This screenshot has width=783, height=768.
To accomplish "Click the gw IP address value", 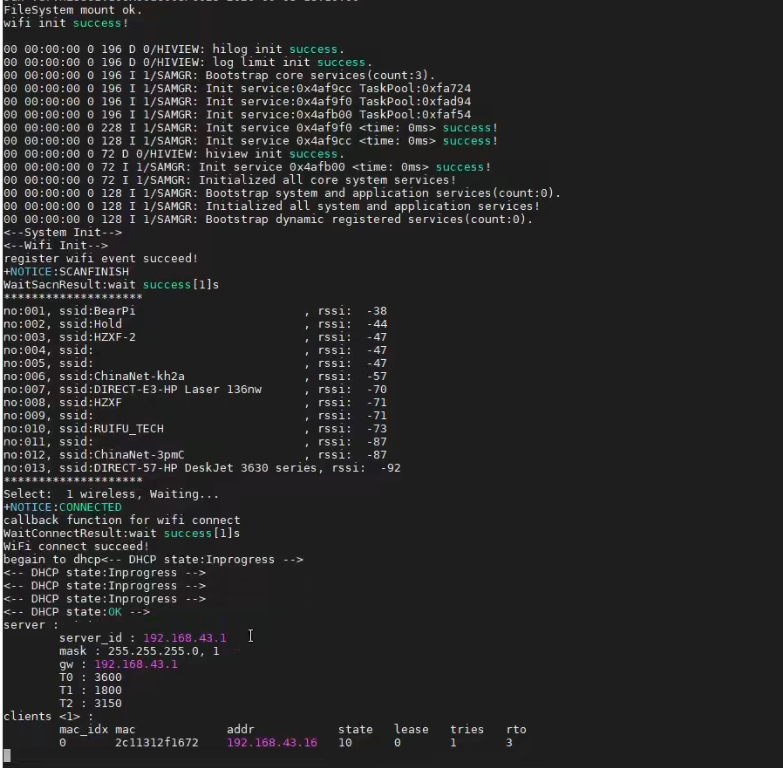I will coord(135,664).
